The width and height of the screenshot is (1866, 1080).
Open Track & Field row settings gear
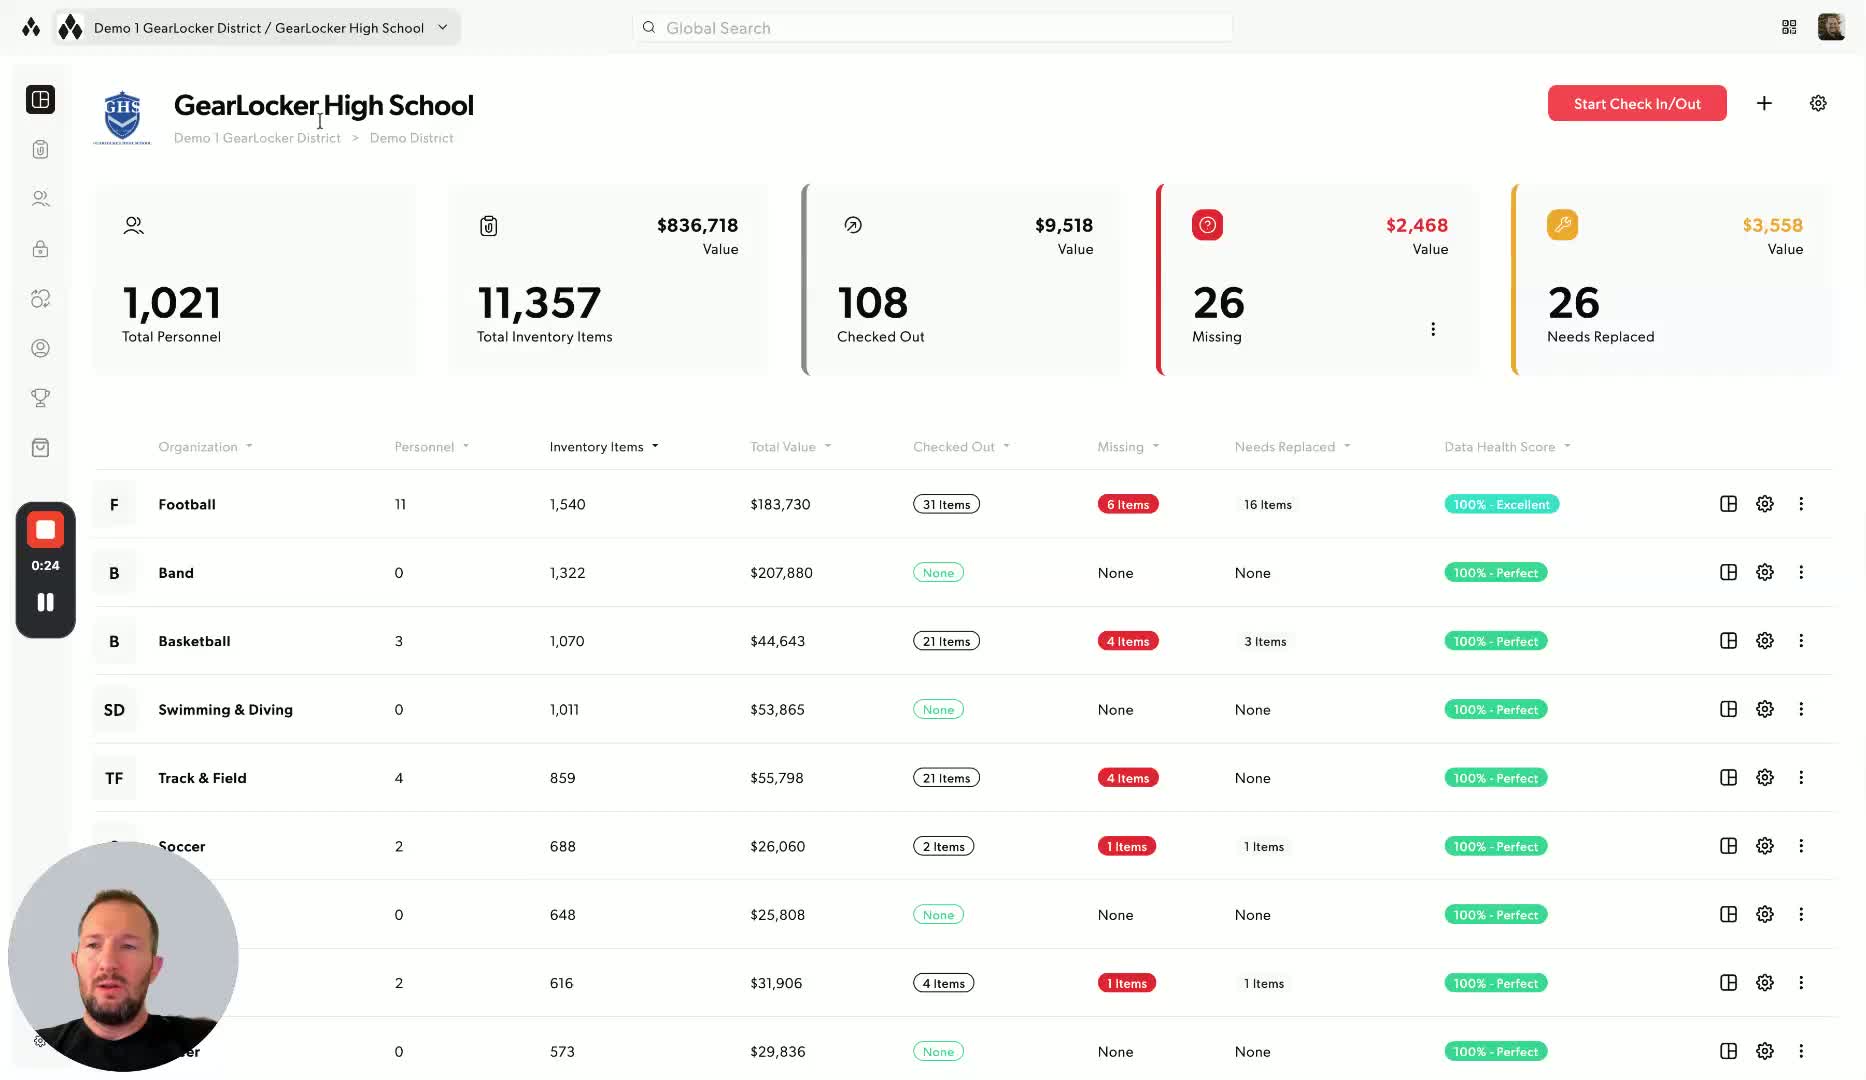pyautogui.click(x=1765, y=778)
